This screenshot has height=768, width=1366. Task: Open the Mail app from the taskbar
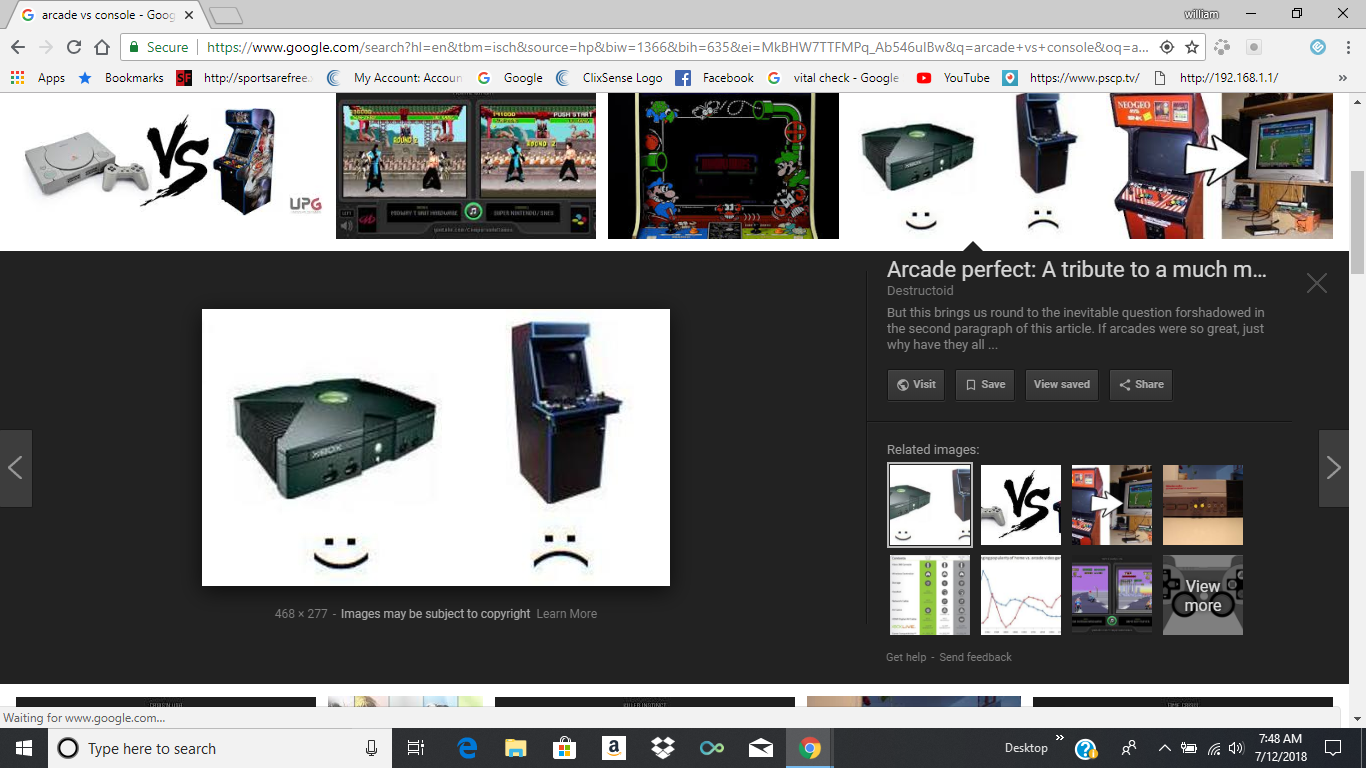760,748
